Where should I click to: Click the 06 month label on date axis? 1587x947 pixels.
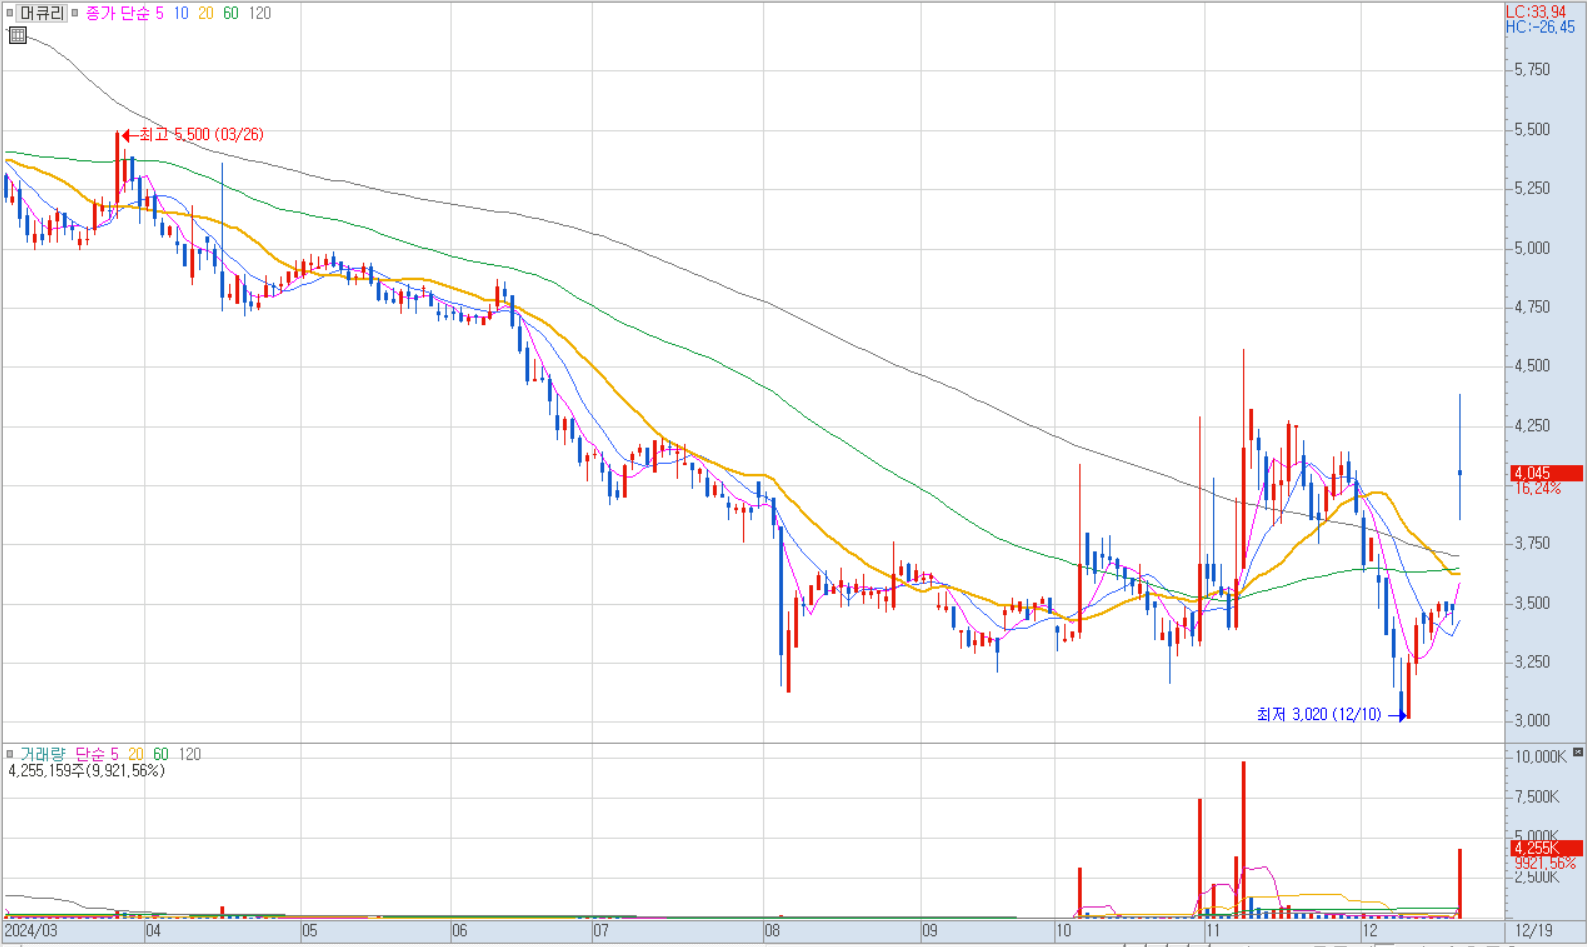459,931
